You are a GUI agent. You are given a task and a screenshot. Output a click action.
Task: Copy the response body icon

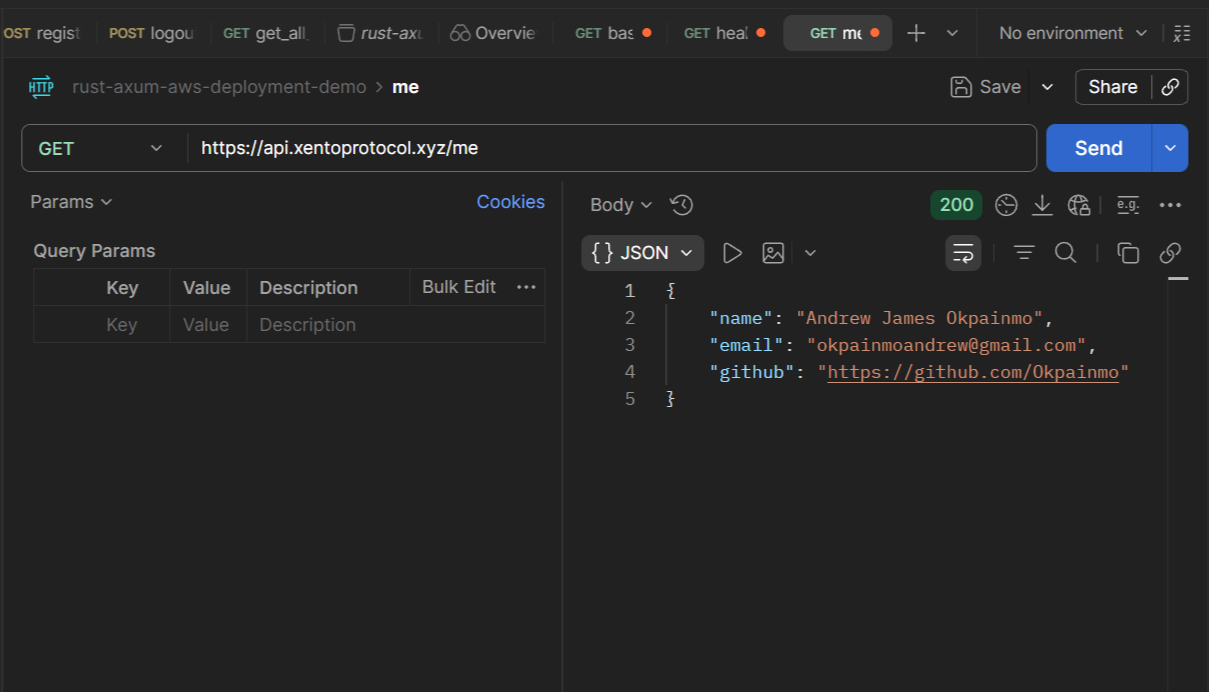click(1128, 253)
